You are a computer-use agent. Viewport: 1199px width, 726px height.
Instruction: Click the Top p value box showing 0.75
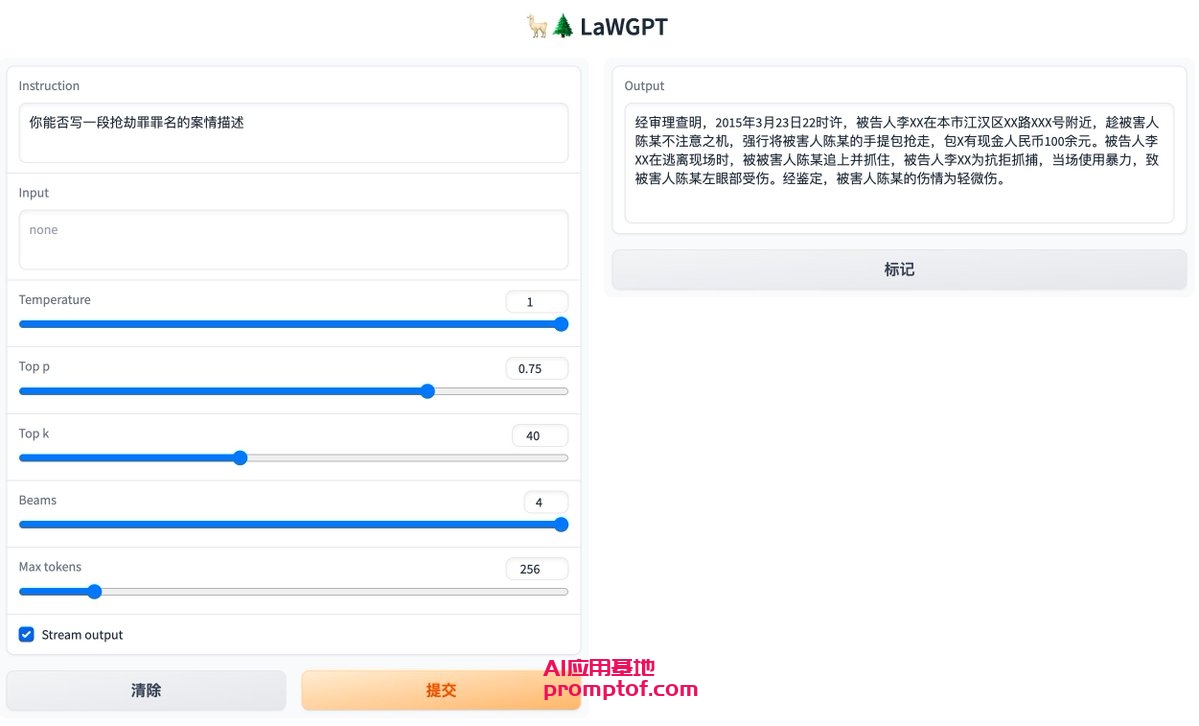point(536,369)
